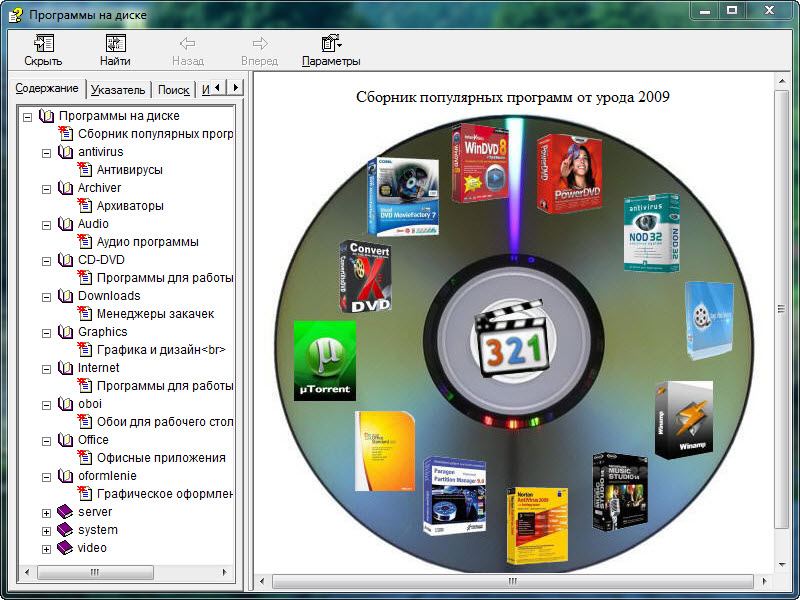Click the Скрыть (Hide) toolbar icon
Image resolution: width=800 pixels, height=600 pixels.
(43, 43)
